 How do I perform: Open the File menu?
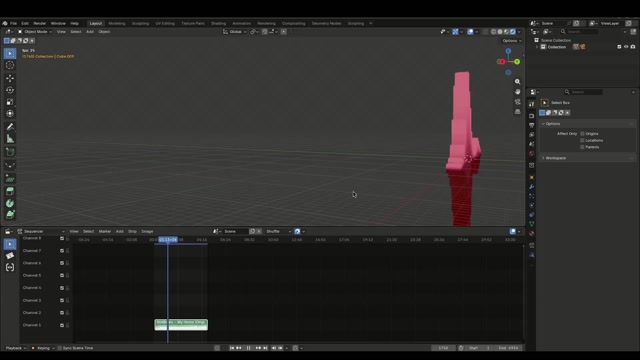[x=13, y=23]
